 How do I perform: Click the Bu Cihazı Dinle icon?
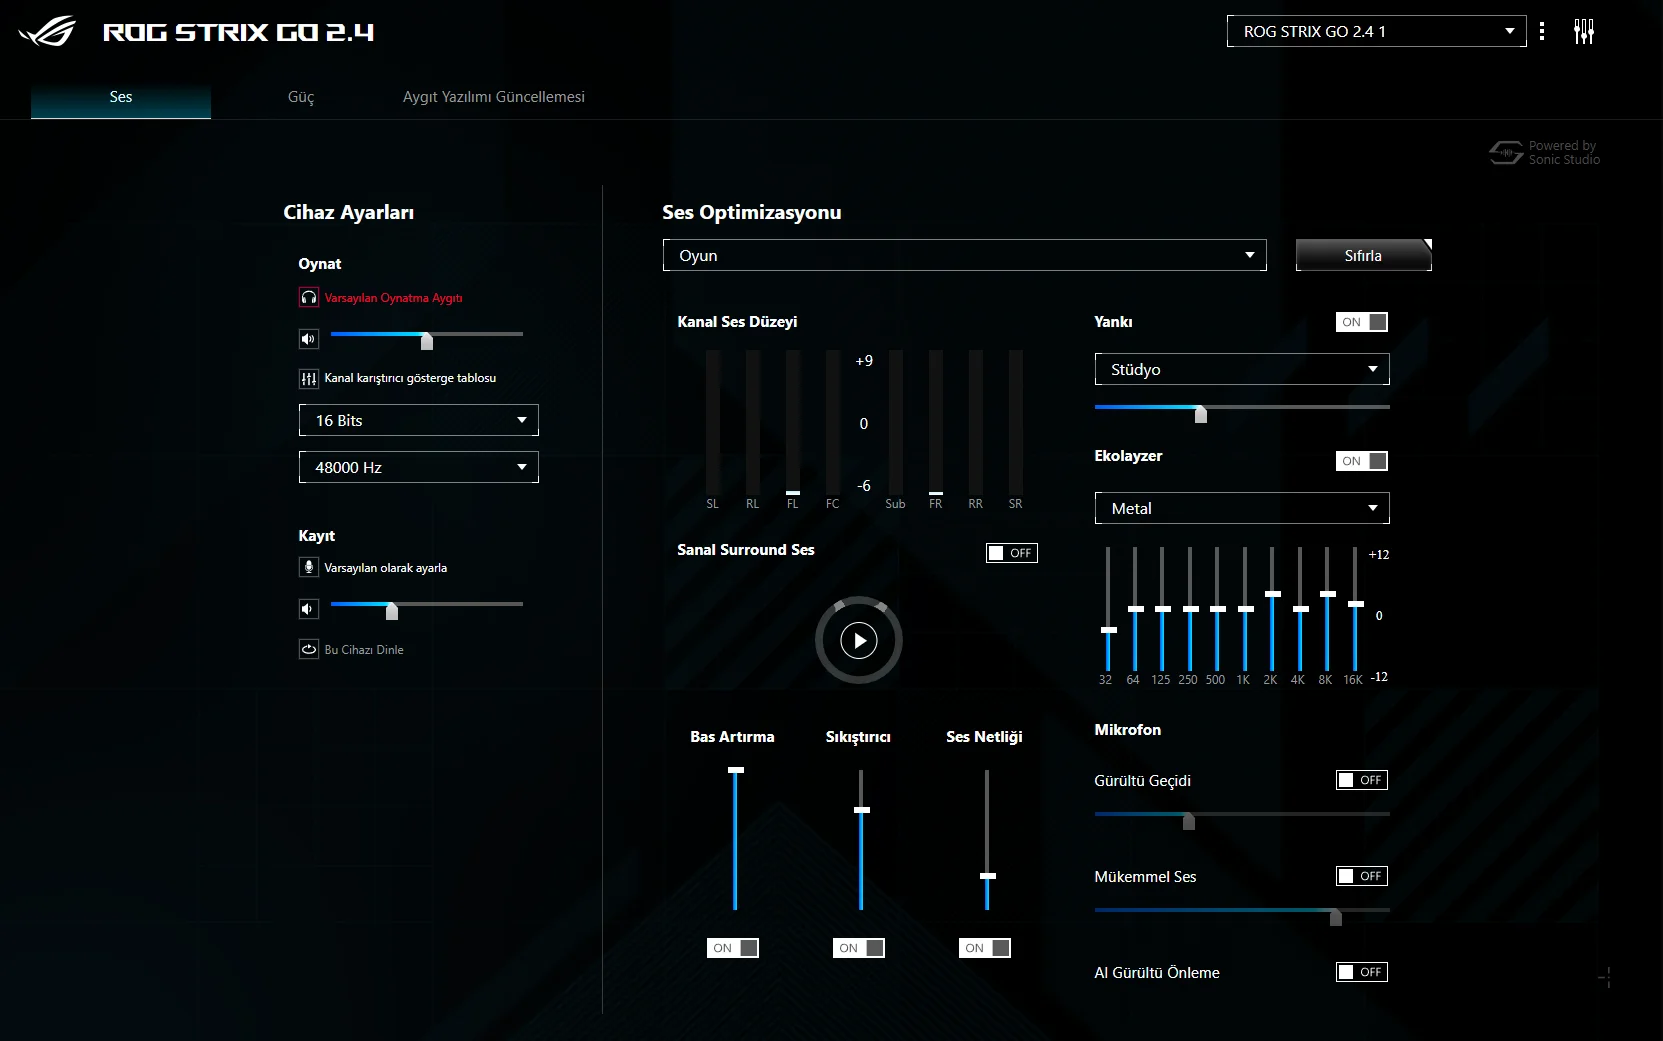tap(309, 649)
